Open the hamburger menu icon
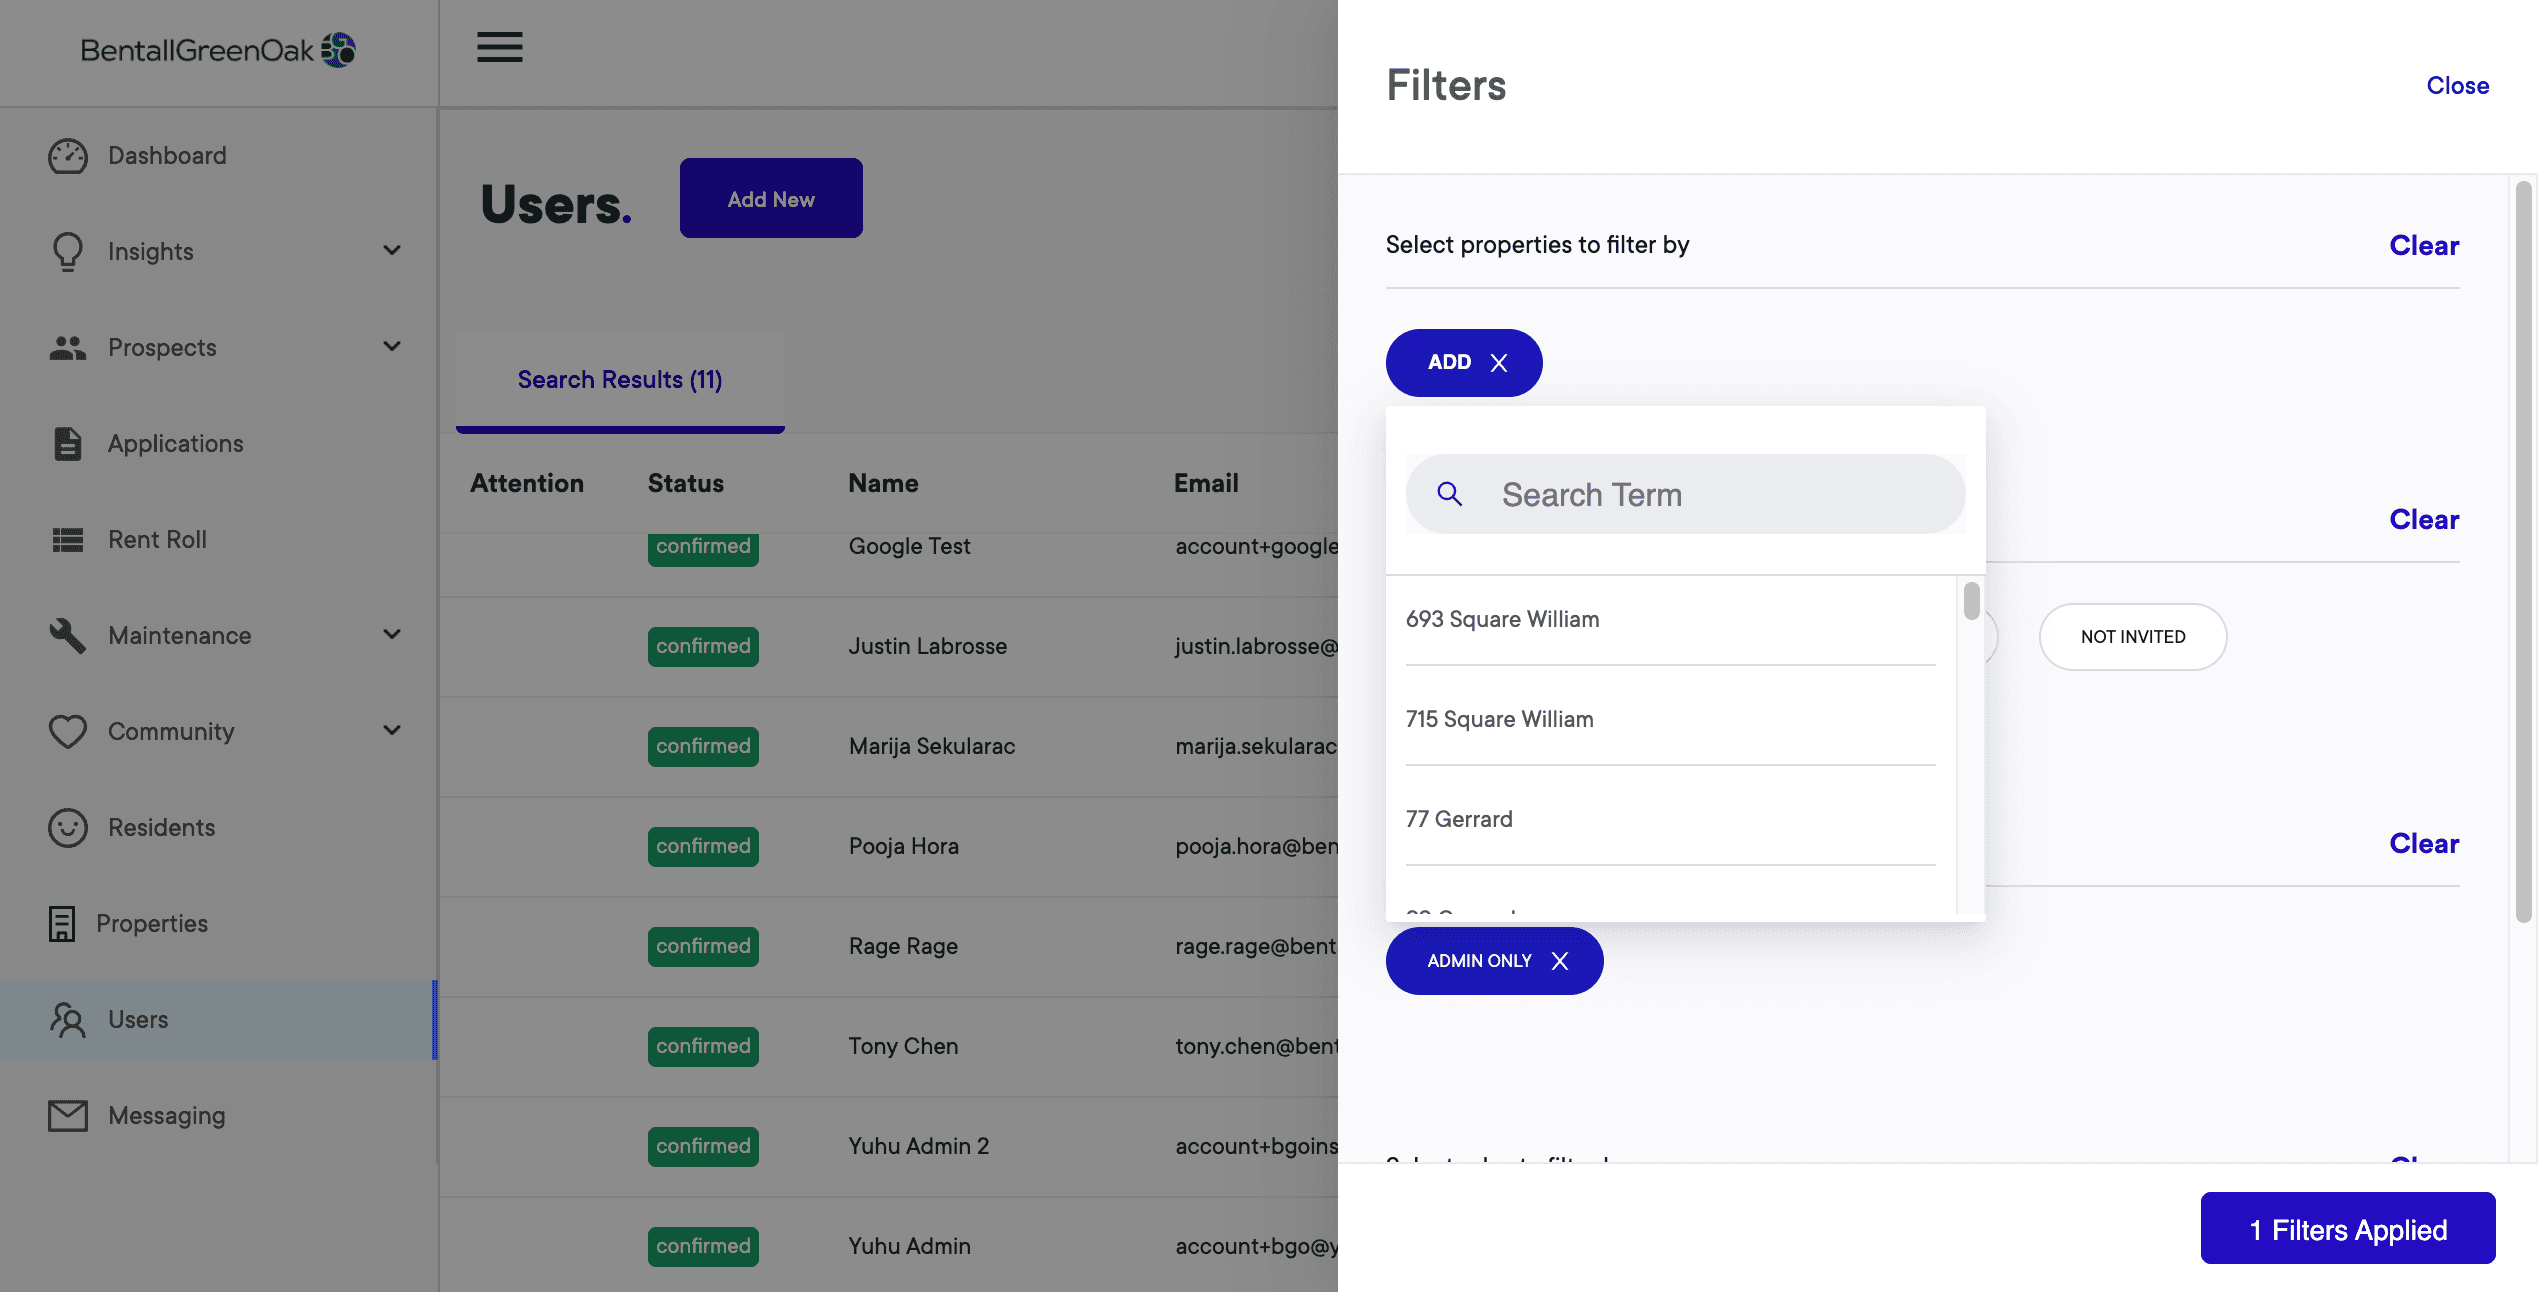This screenshot has height=1292, width=2538. tap(499, 47)
